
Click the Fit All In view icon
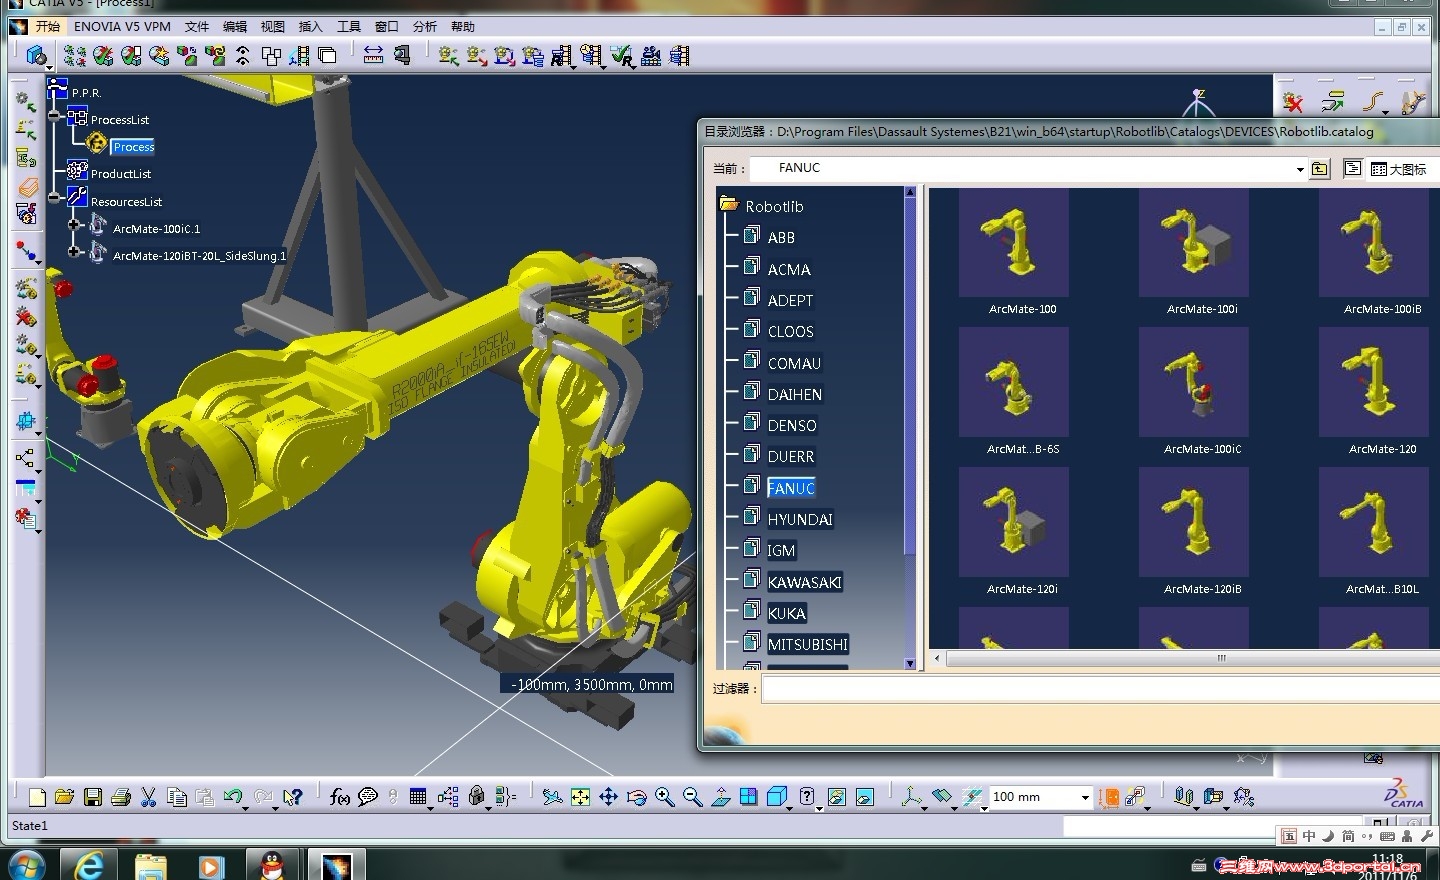(x=580, y=797)
